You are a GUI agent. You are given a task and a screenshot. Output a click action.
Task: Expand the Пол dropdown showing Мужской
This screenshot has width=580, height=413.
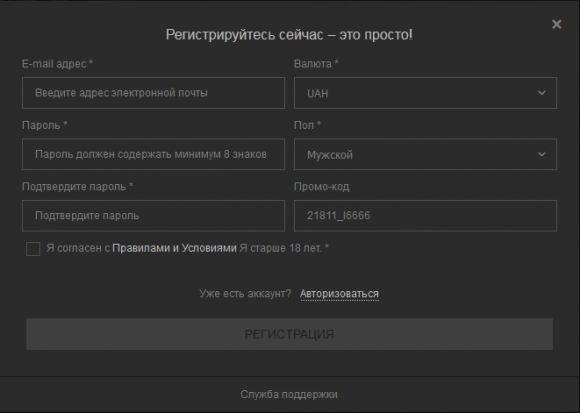(x=425, y=154)
